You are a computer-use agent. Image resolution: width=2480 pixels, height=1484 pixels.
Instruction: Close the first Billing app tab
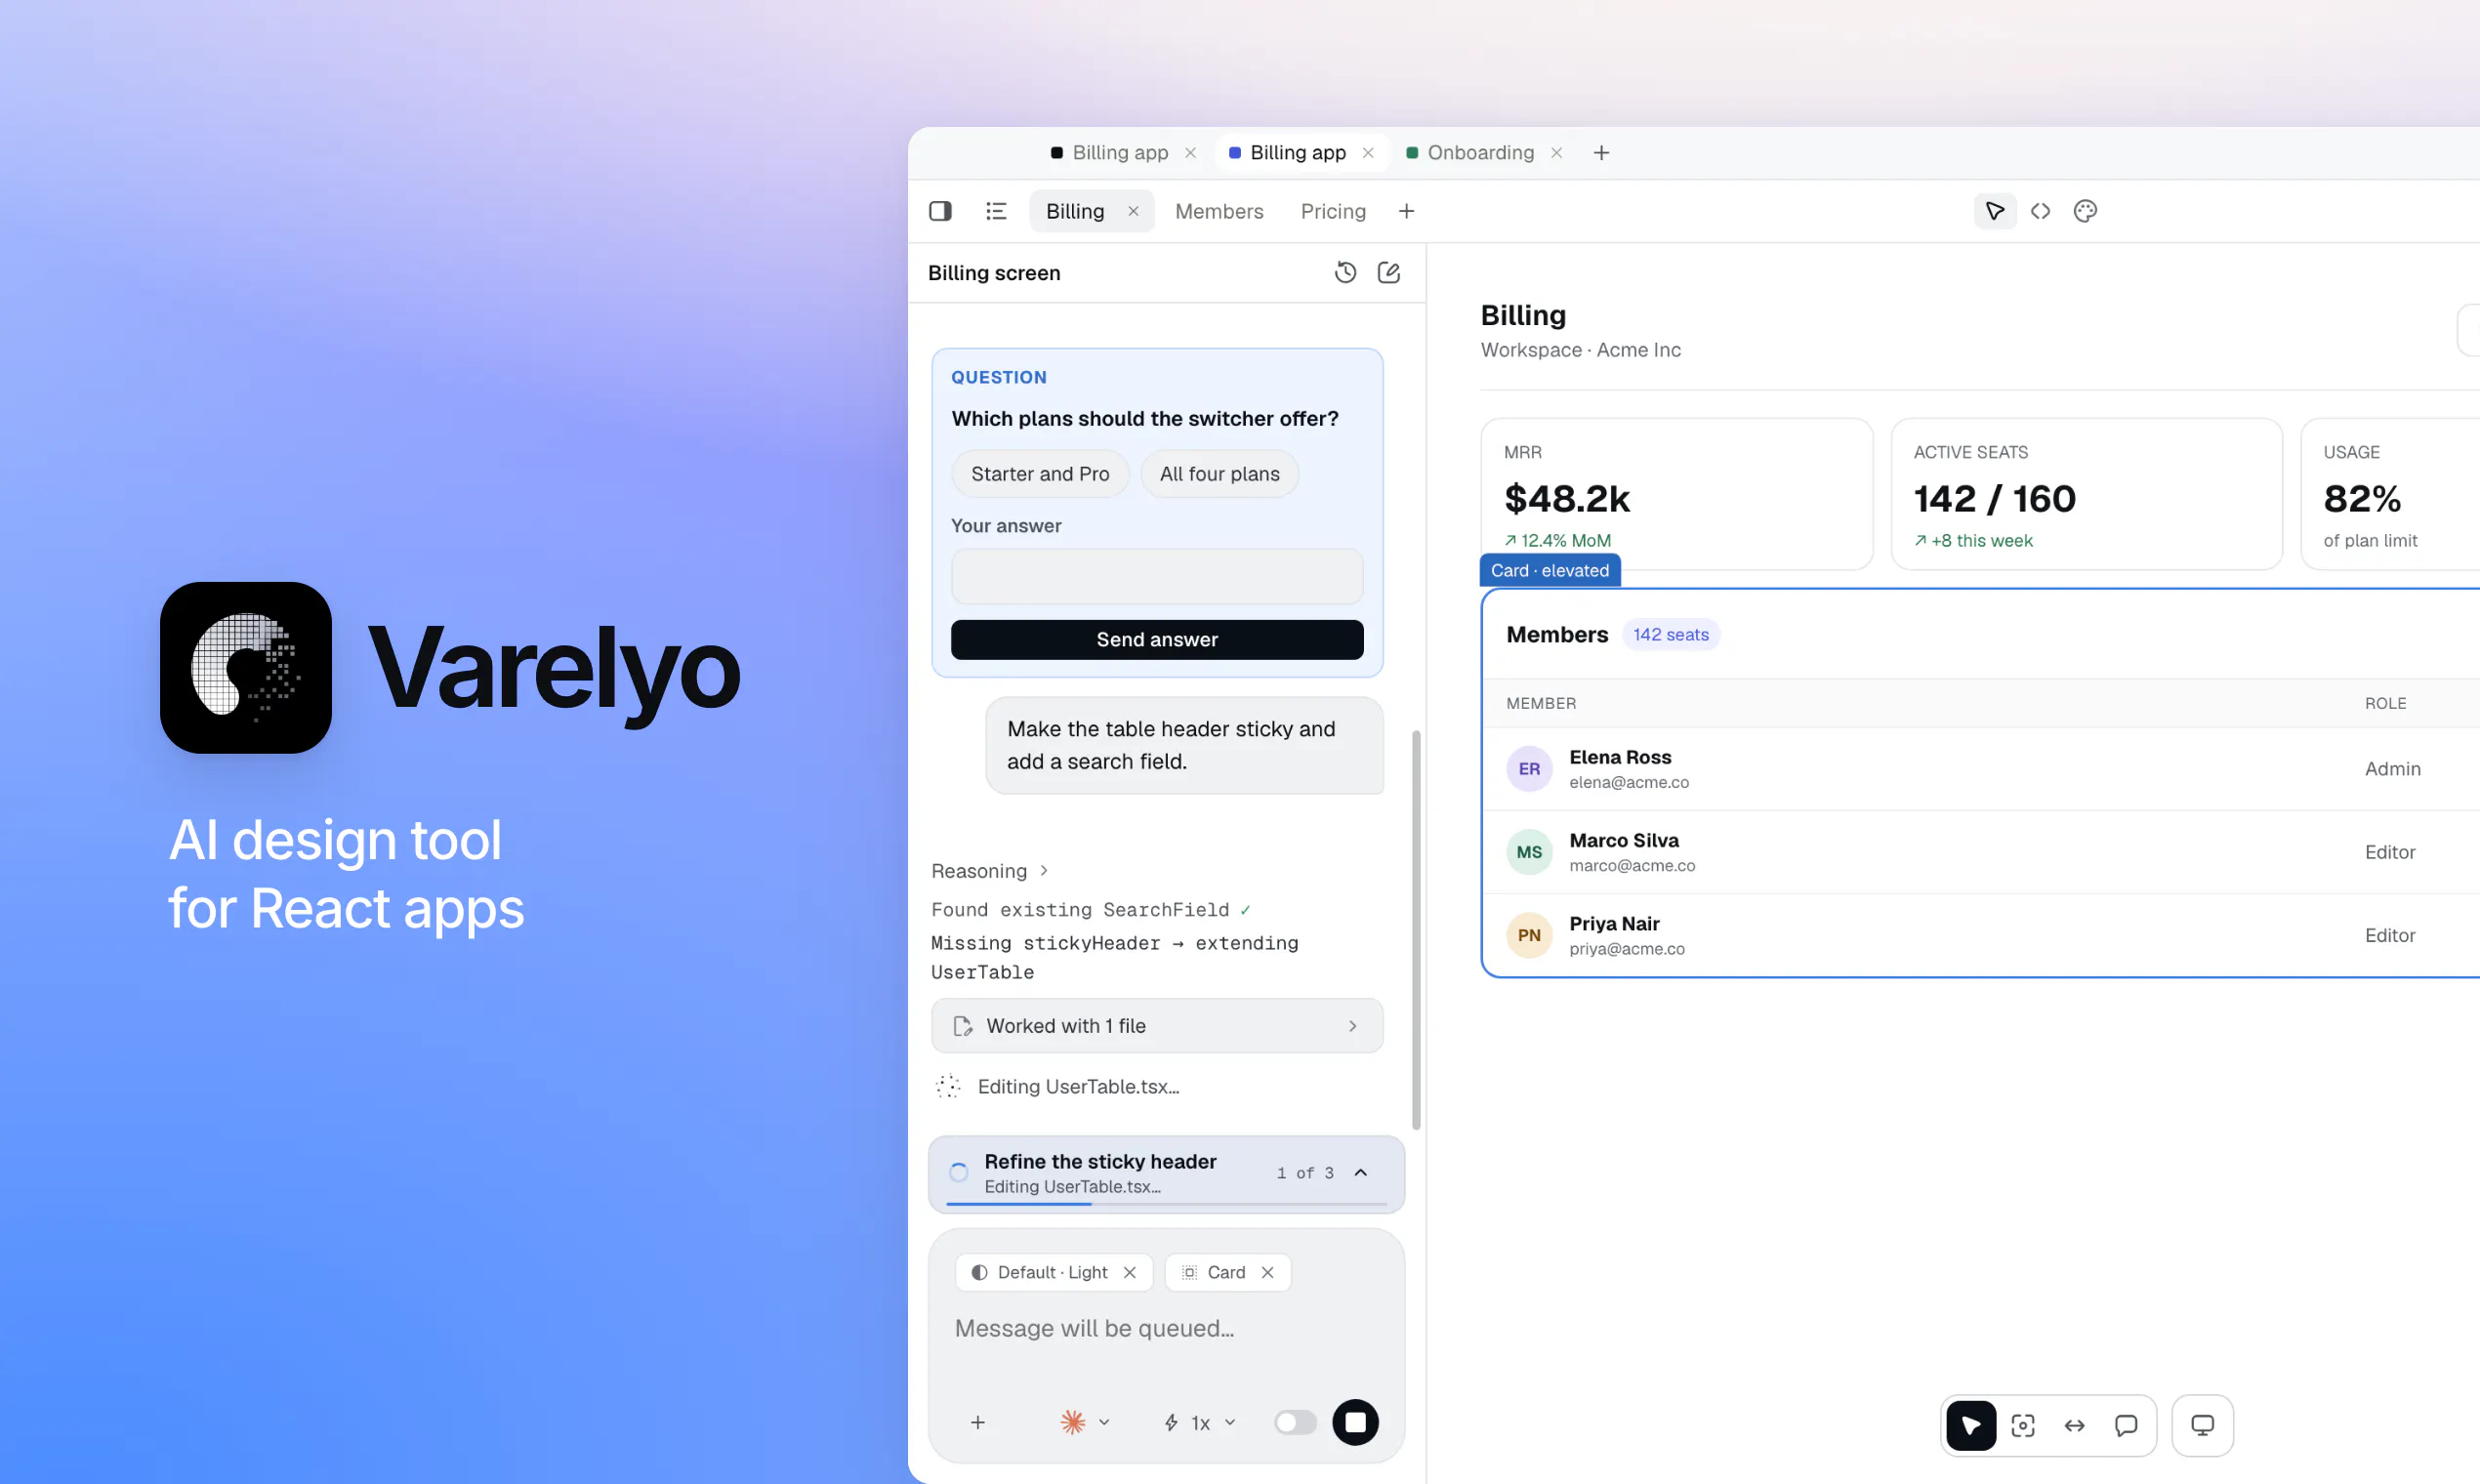click(x=1190, y=153)
